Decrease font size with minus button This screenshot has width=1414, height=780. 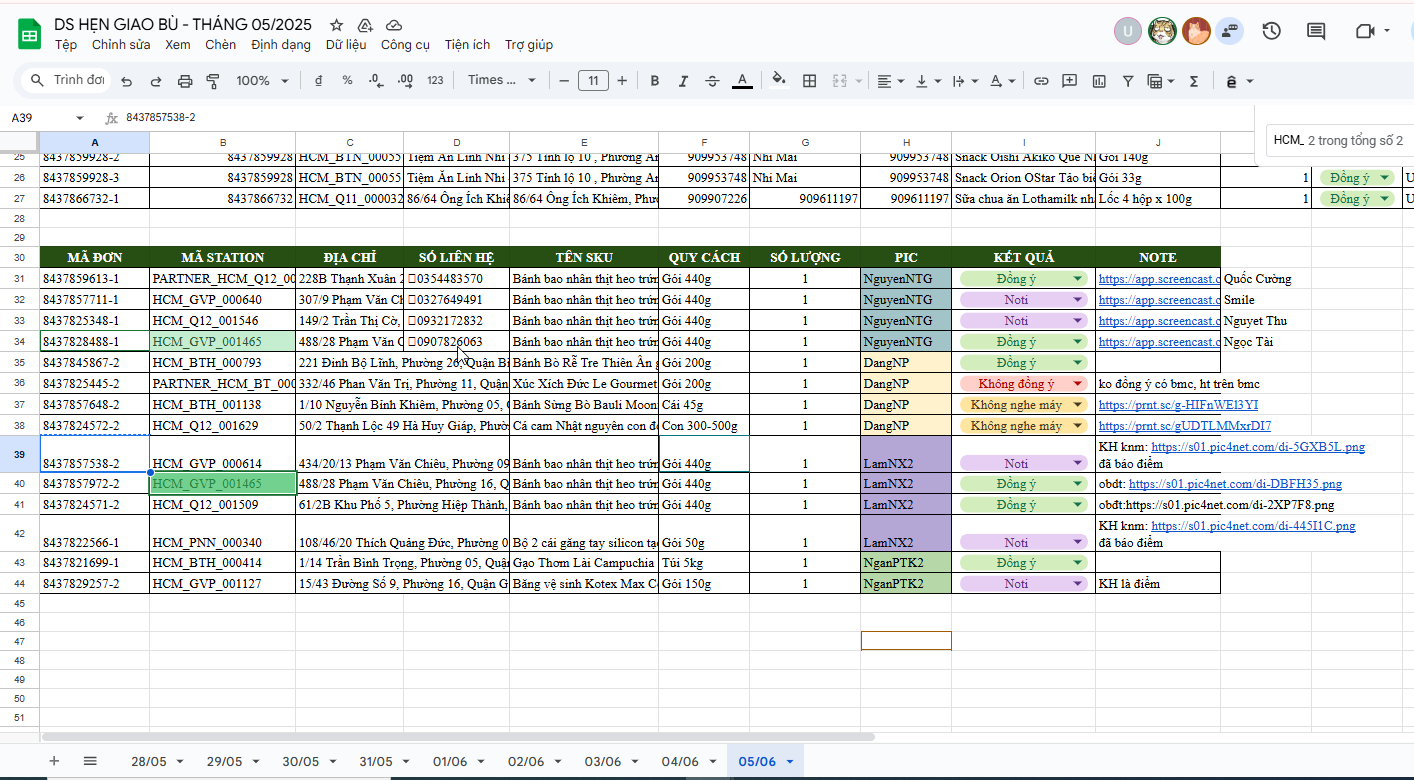point(564,80)
